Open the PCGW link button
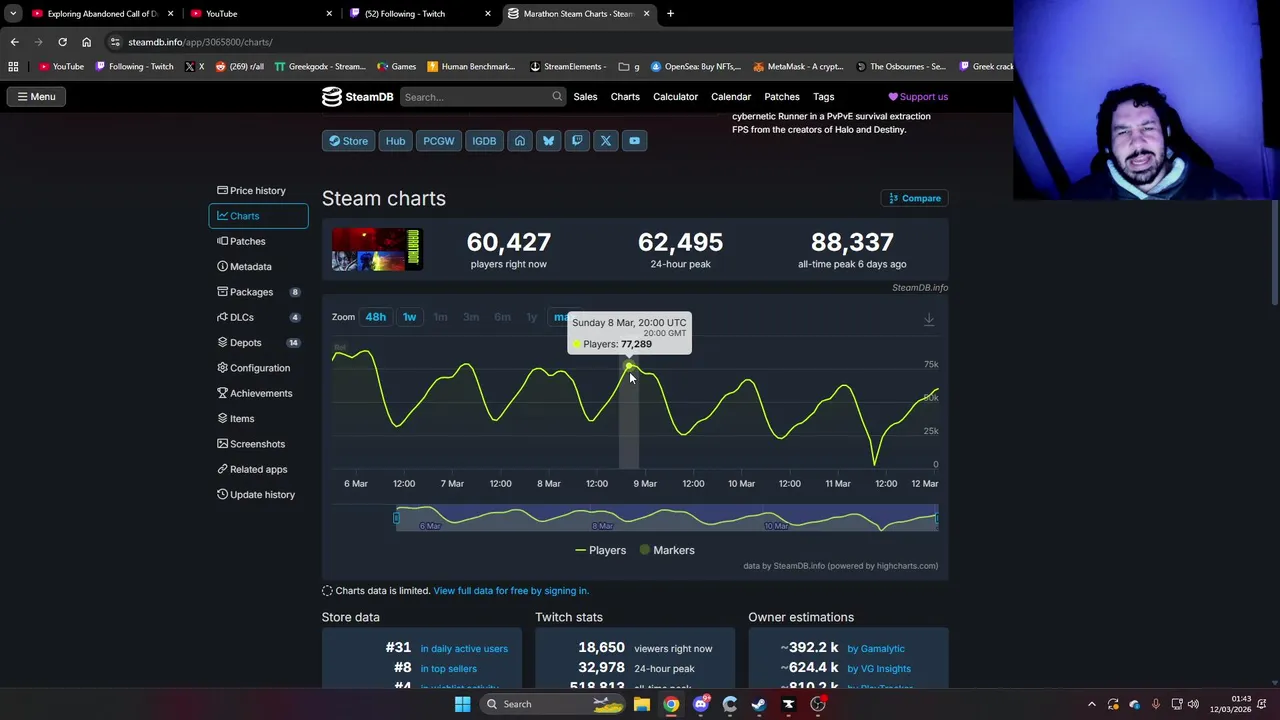The height and width of the screenshot is (720, 1280). pyautogui.click(x=439, y=141)
